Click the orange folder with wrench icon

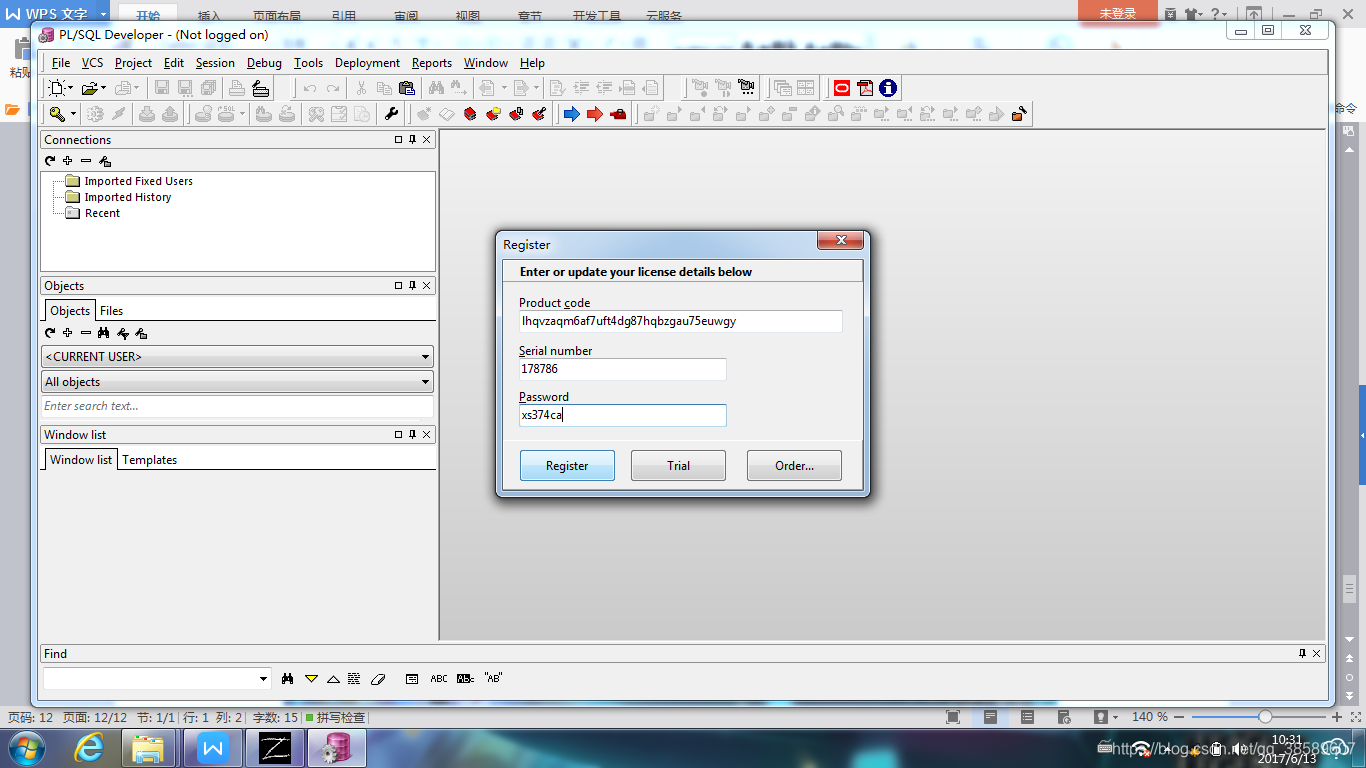tap(1019, 114)
